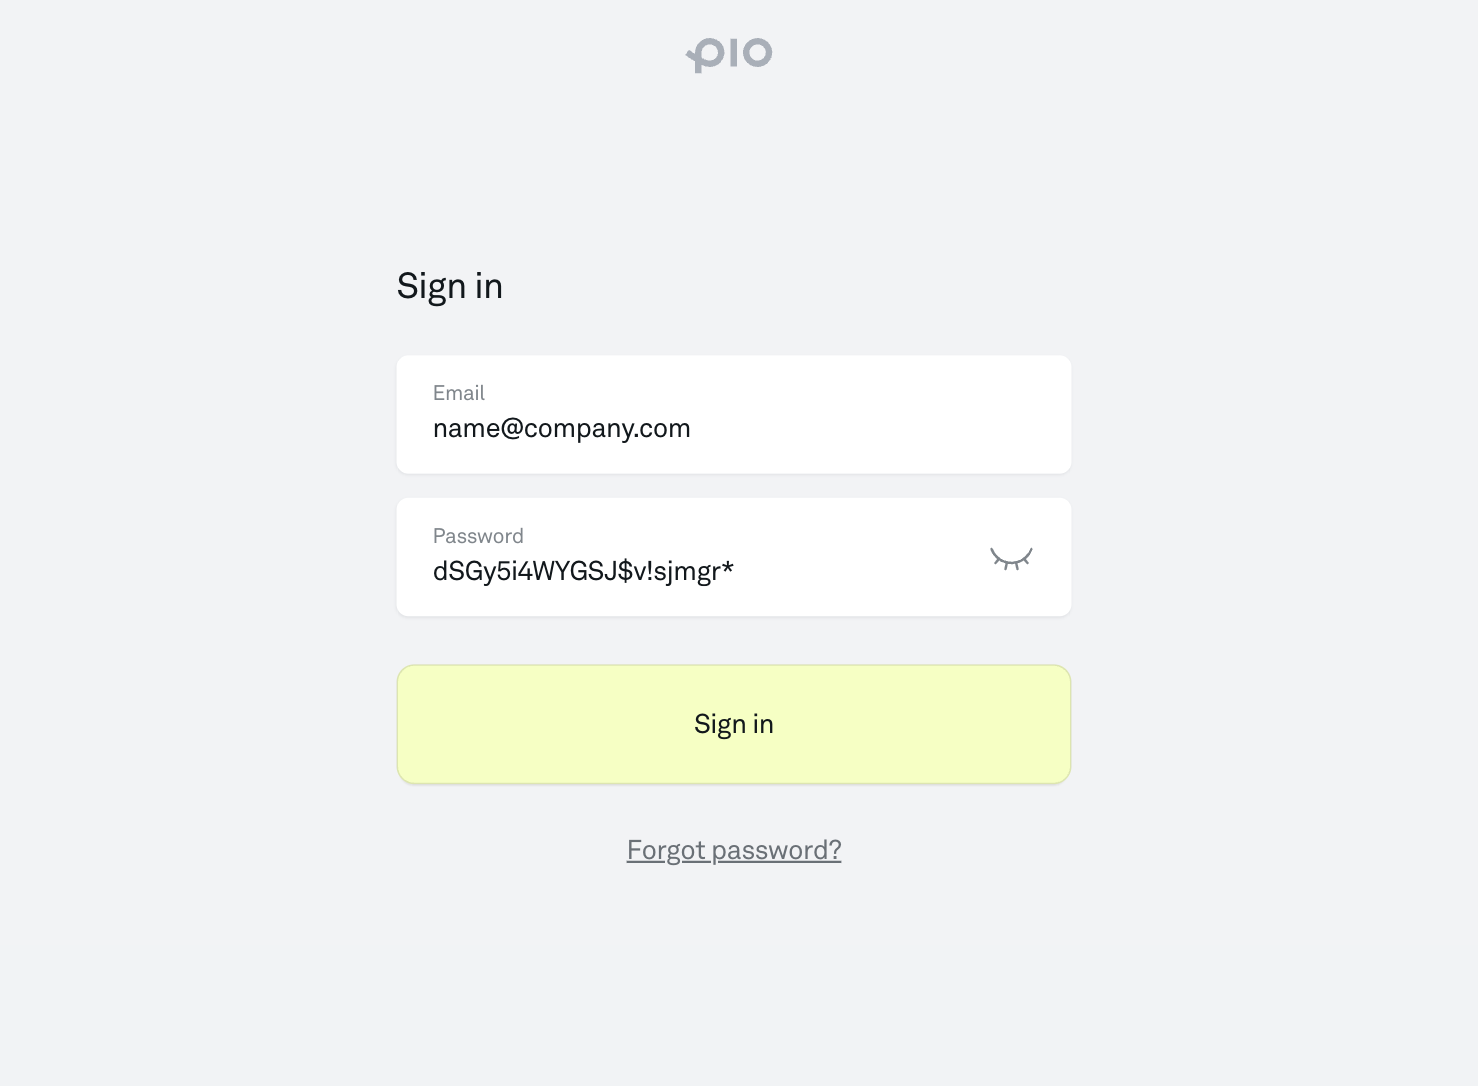Toggle password visibility with the eye icon

(x=1010, y=558)
